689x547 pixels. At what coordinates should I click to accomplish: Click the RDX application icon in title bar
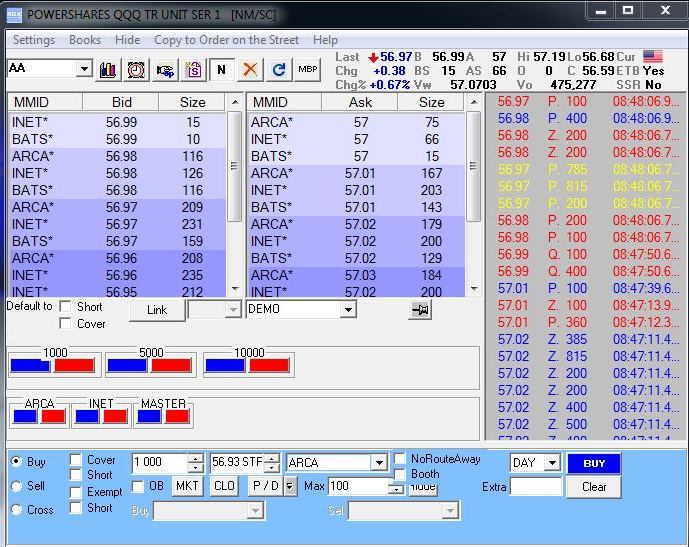click(x=15, y=15)
